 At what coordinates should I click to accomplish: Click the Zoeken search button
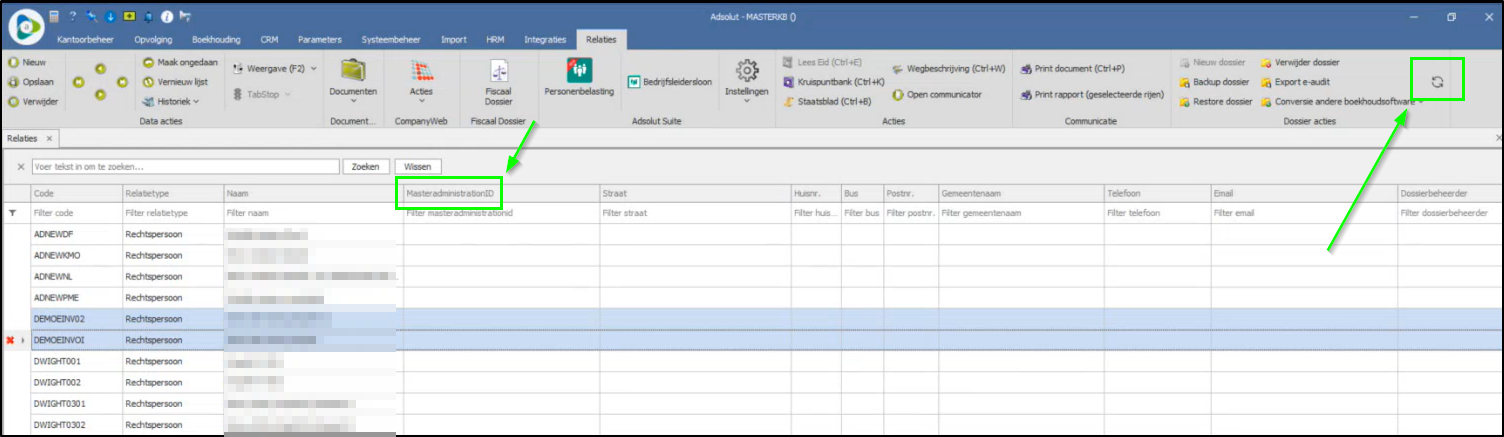(365, 166)
